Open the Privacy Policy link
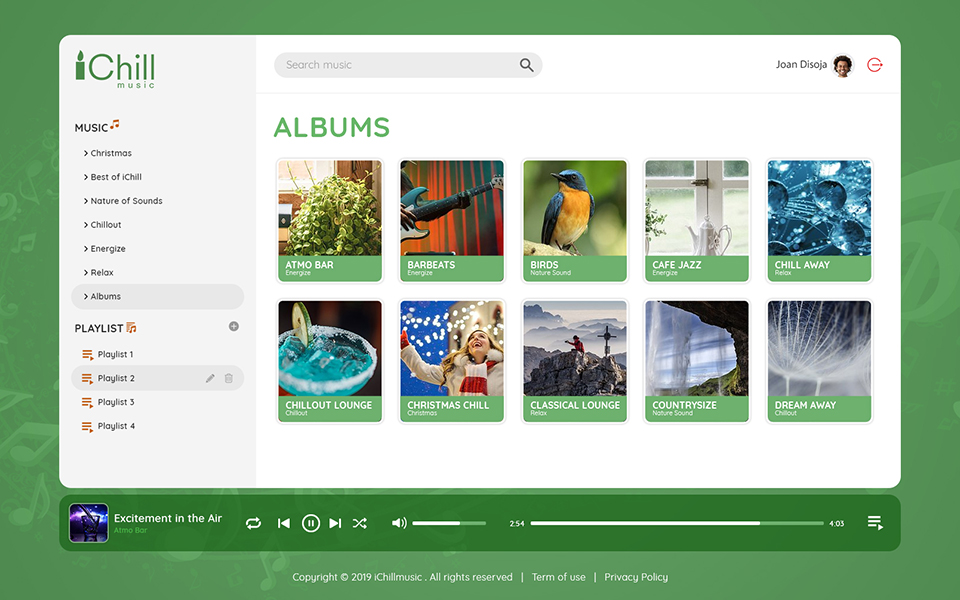Screen dimensions: 960x600 636,577
